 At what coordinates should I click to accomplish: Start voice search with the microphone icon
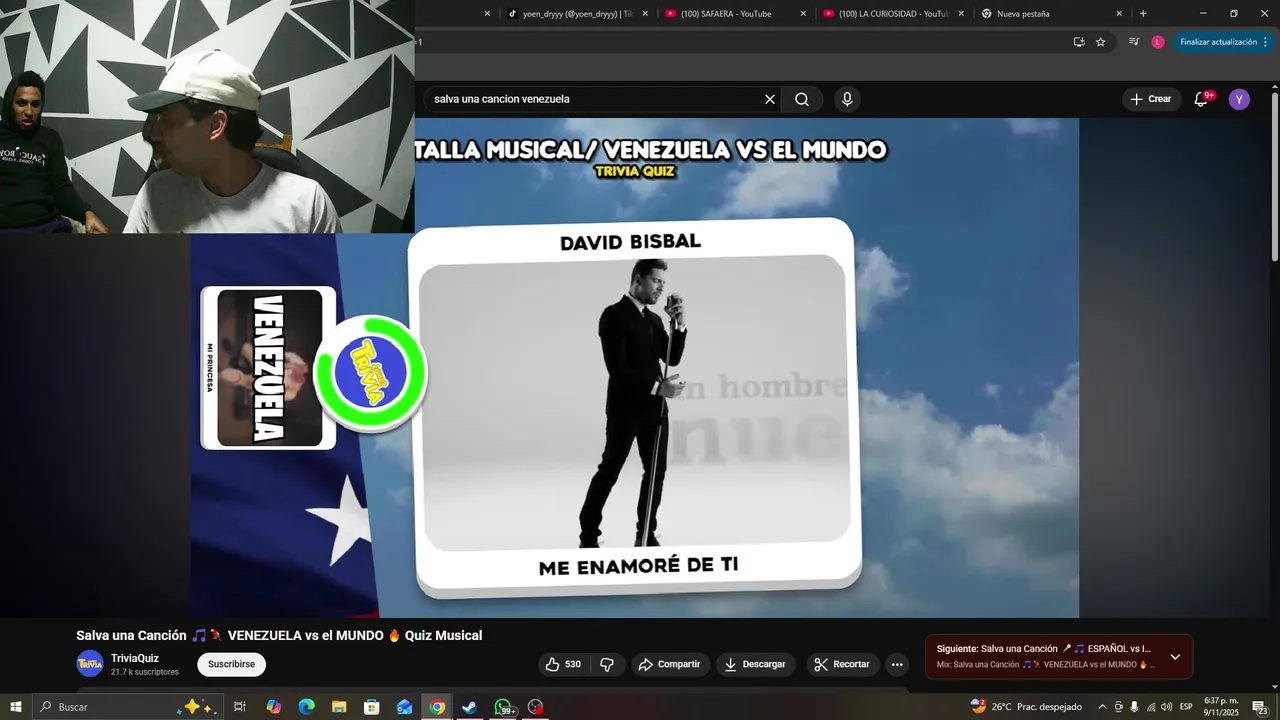[847, 99]
